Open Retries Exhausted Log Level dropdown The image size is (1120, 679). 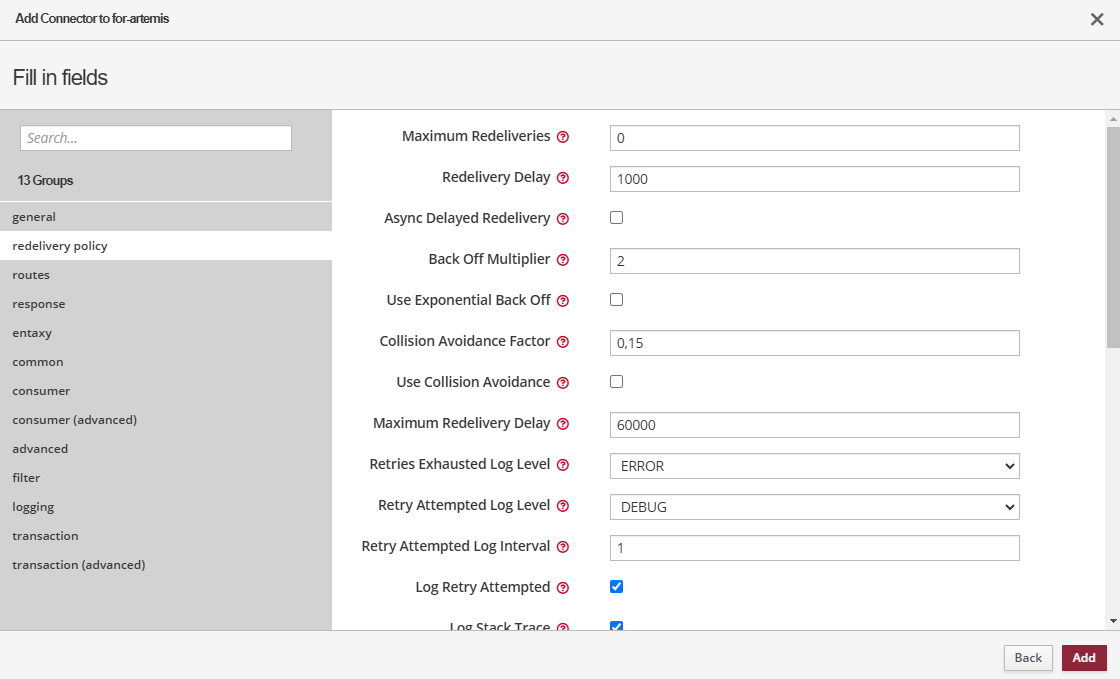[814, 466]
